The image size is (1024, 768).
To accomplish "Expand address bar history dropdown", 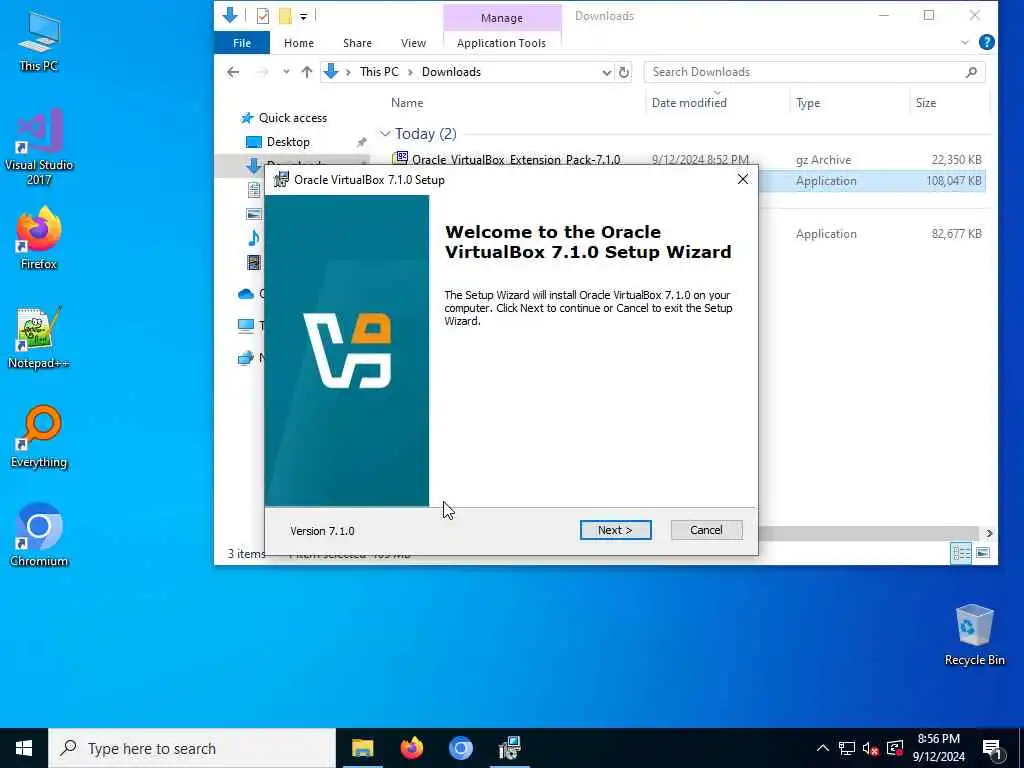I will 606,72.
